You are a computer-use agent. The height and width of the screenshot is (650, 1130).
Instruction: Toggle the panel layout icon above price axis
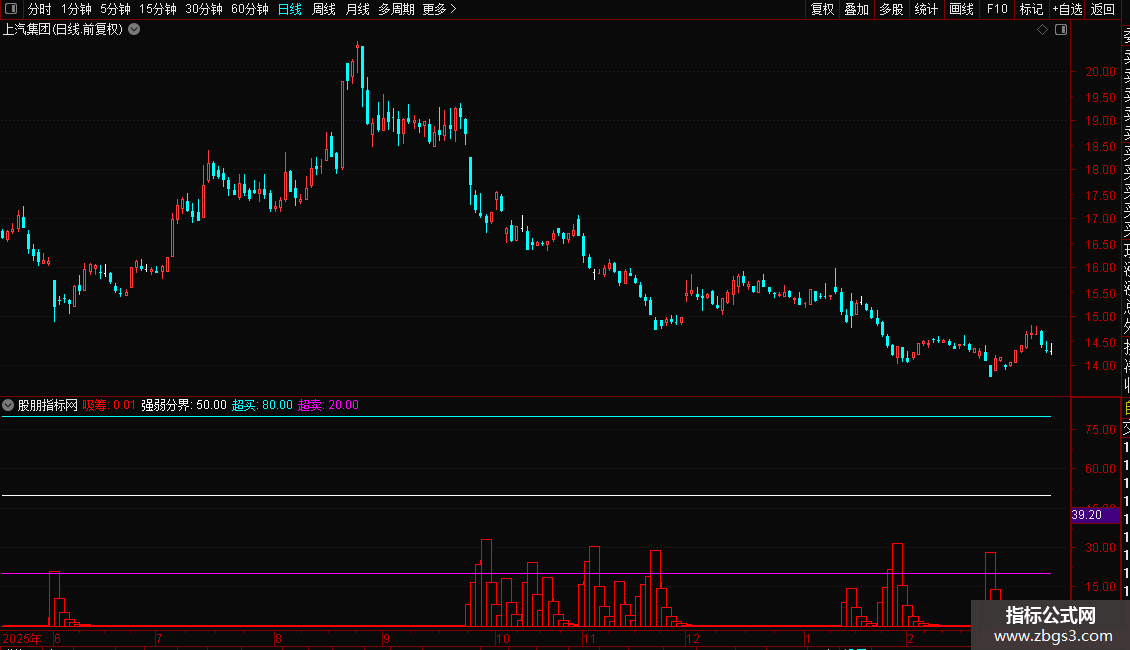[x=1061, y=30]
